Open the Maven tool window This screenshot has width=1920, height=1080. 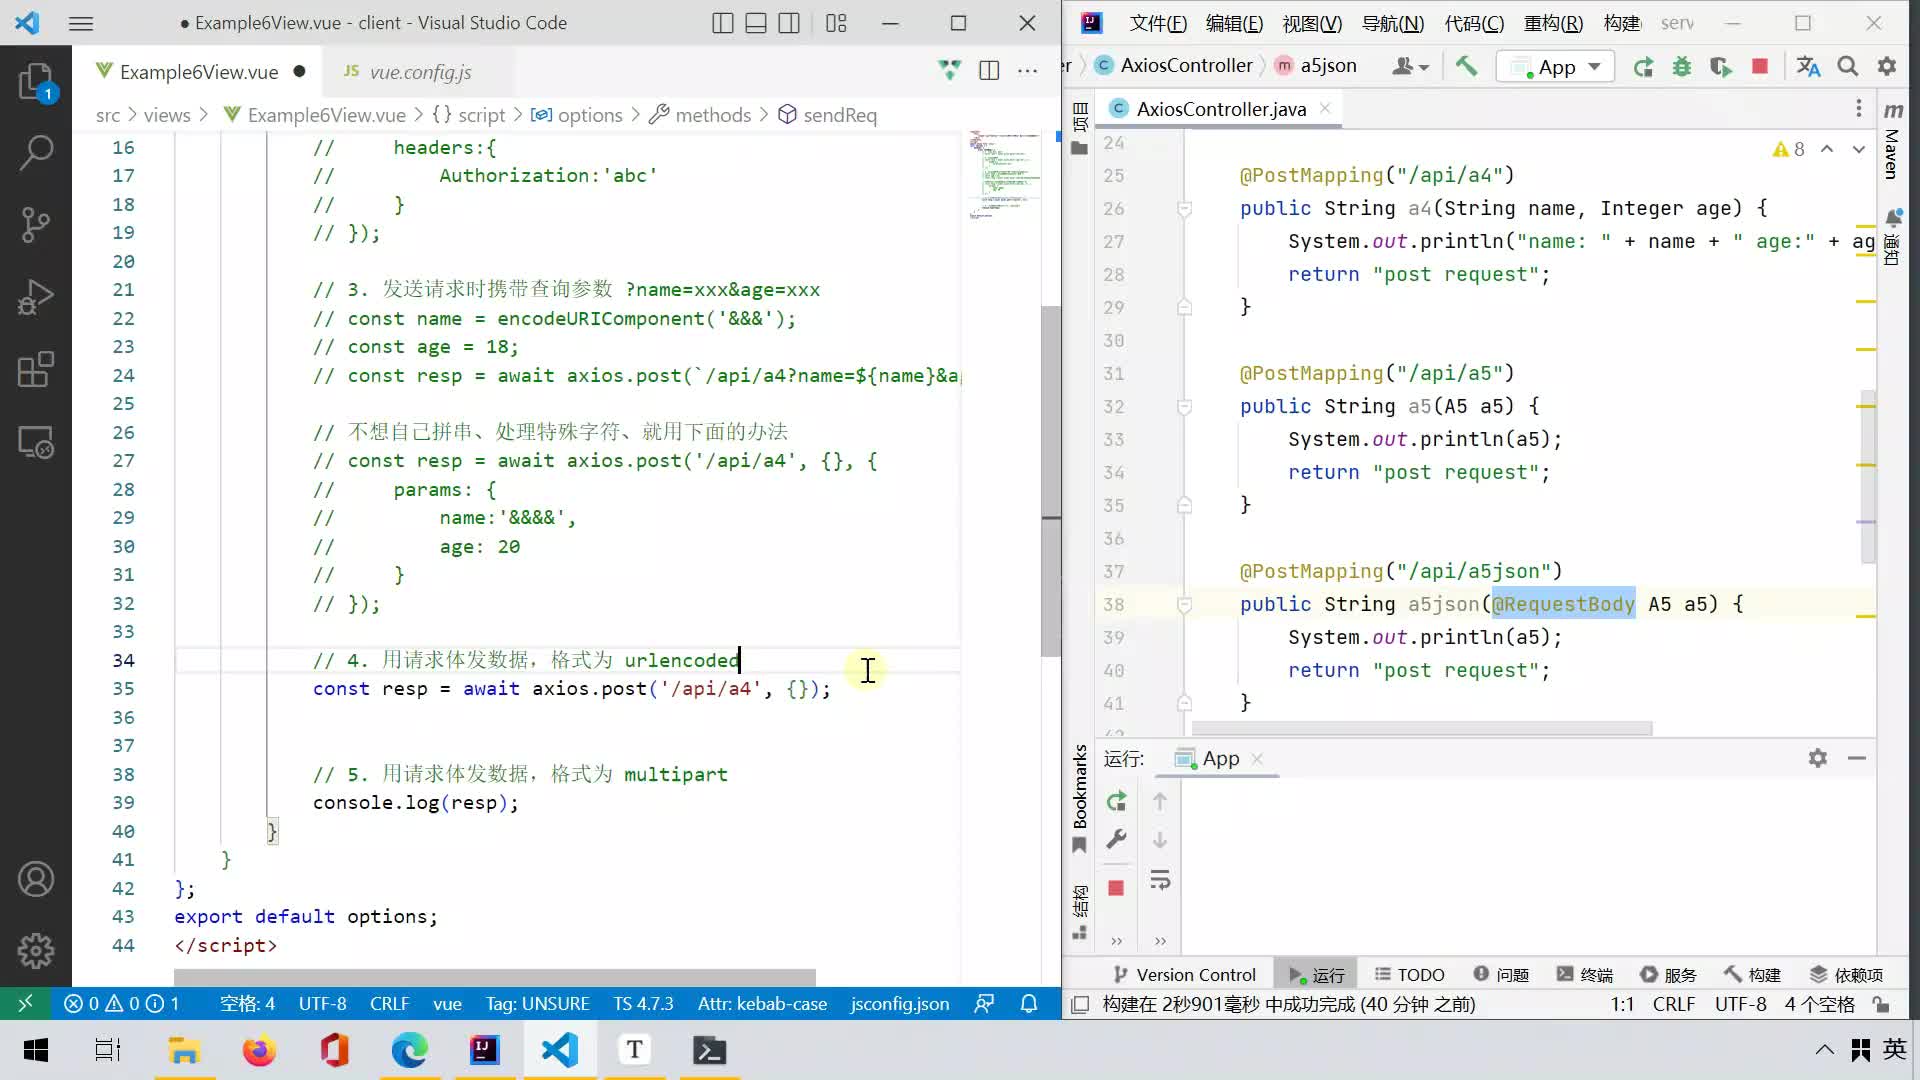1892,140
